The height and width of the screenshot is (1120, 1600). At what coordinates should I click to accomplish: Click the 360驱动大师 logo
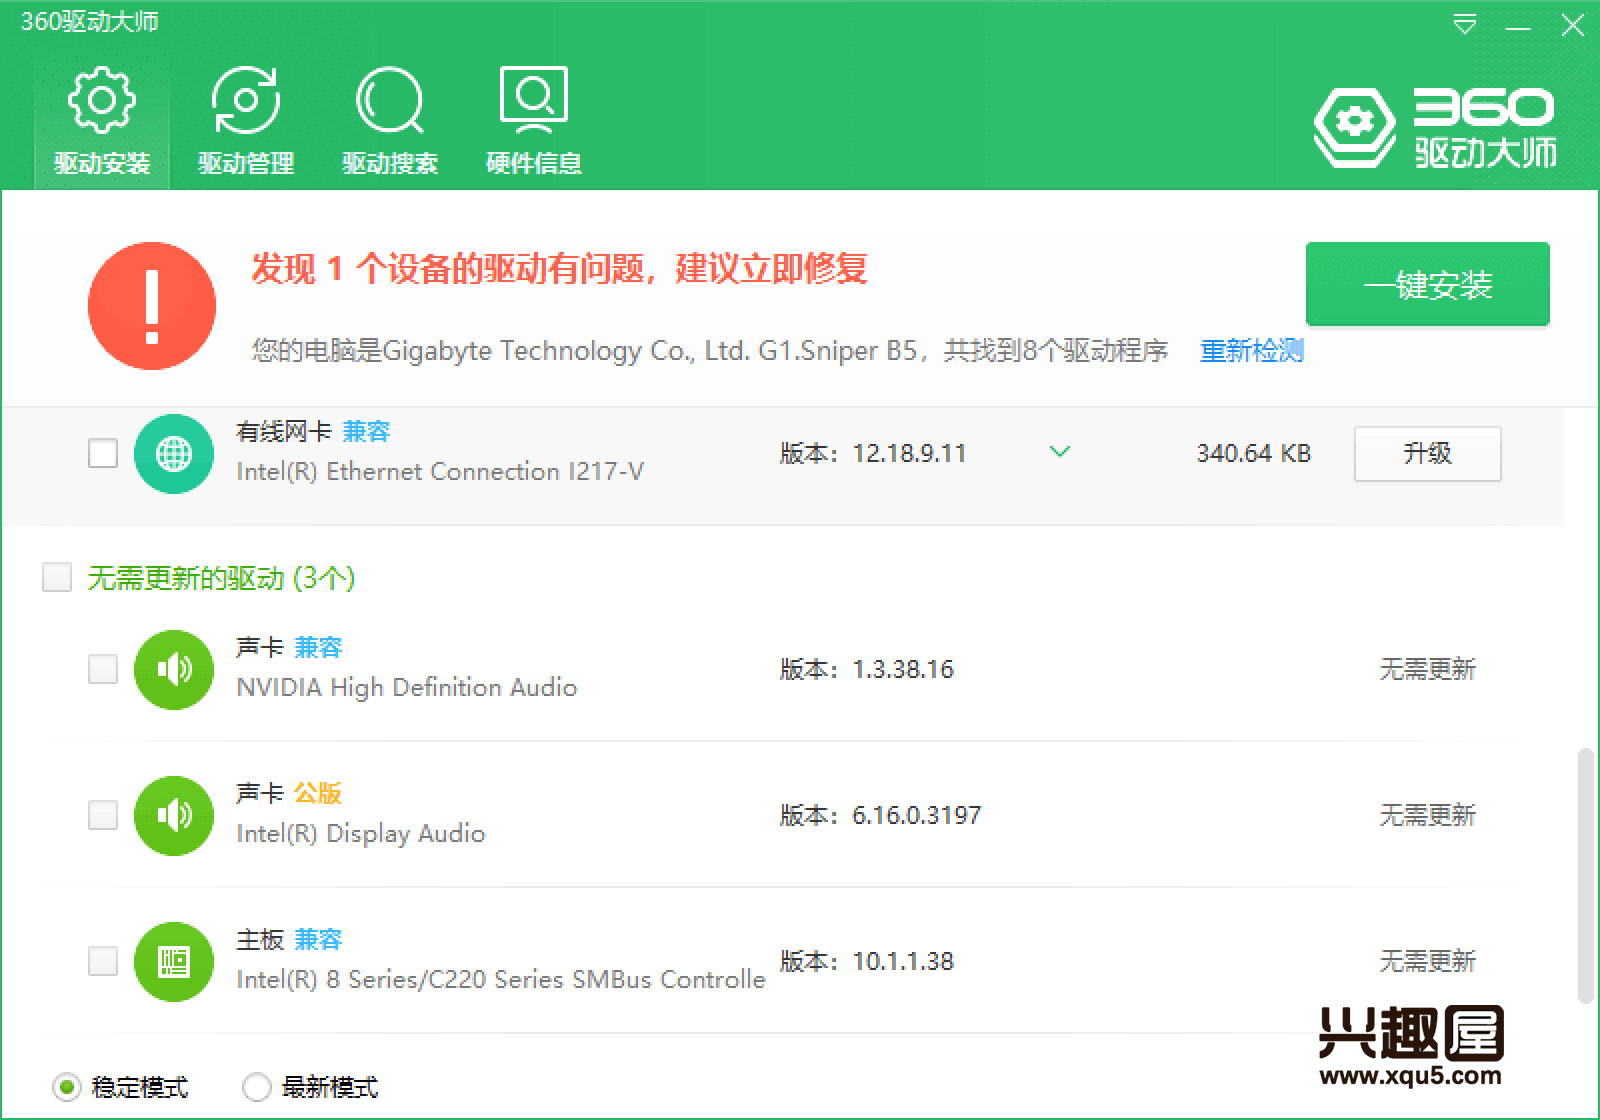tap(1436, 126)
